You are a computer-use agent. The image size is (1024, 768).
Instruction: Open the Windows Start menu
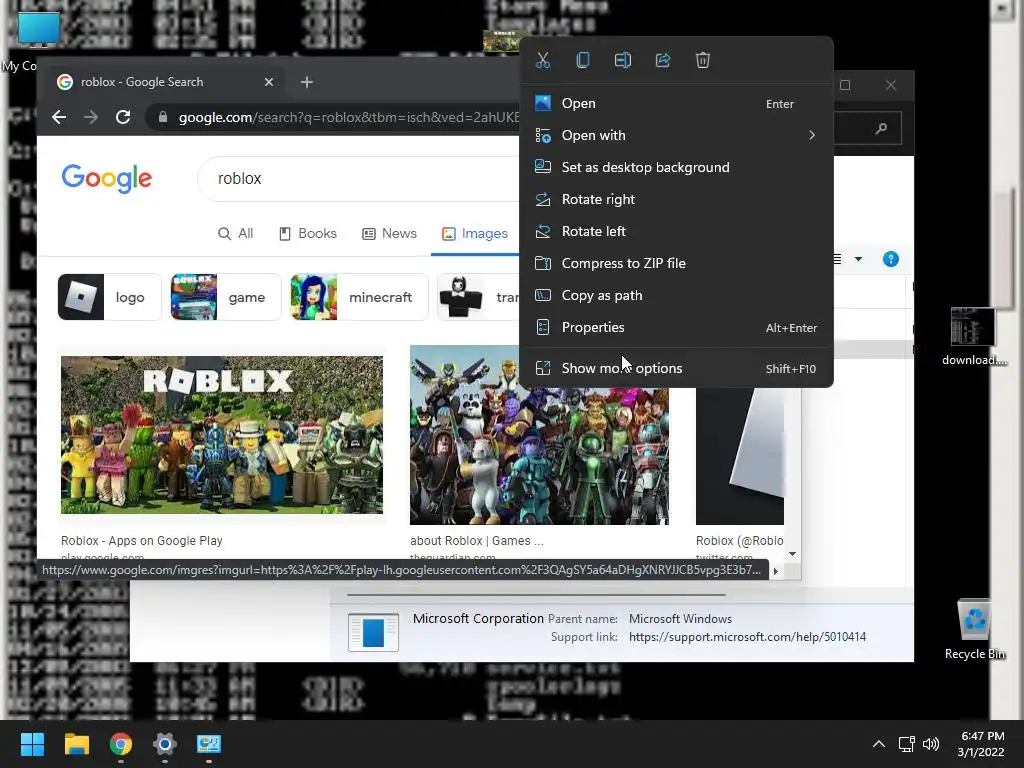[32, 744]
